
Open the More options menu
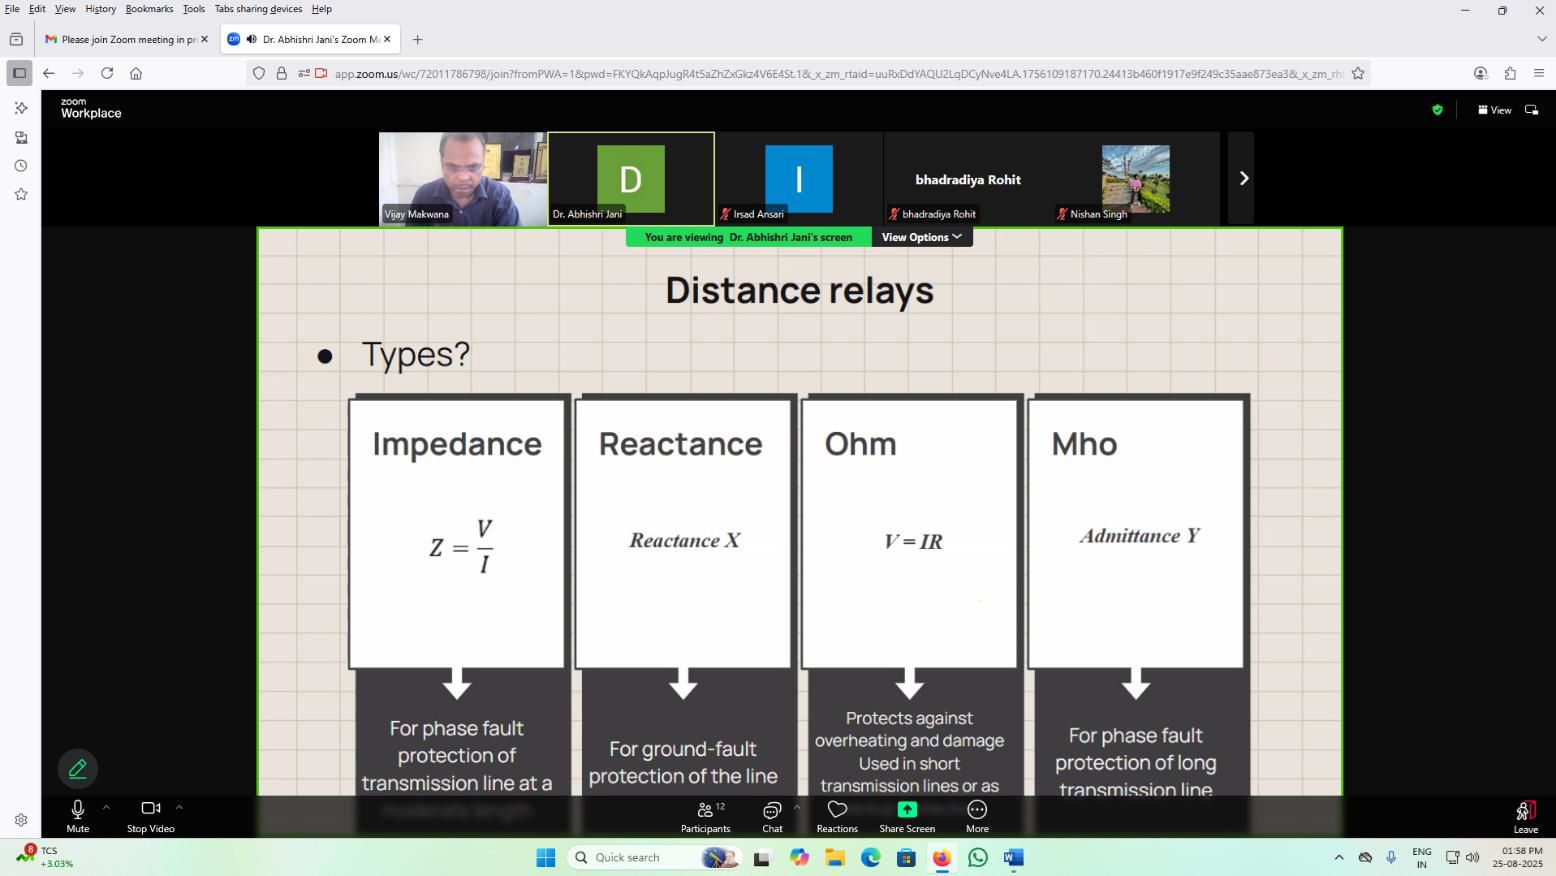pyautogui.click(x=977, y=815)
